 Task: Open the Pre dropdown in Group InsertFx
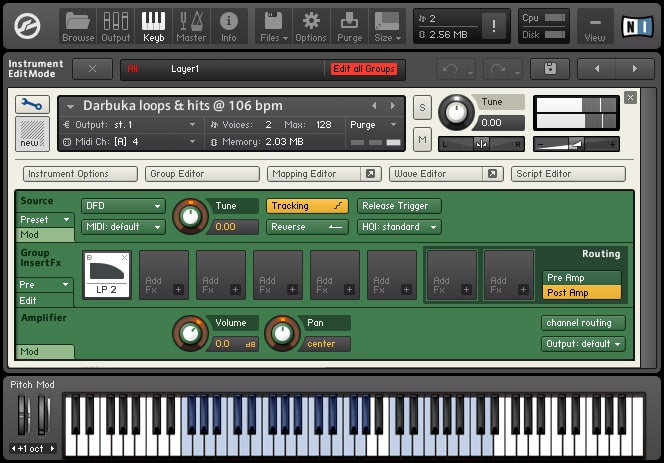pos(45,285)
